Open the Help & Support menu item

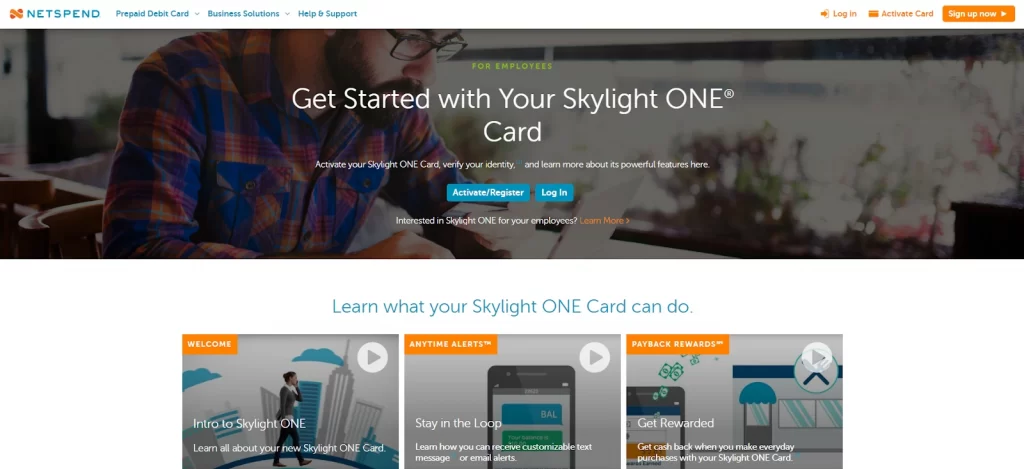[x=327, y=14]
